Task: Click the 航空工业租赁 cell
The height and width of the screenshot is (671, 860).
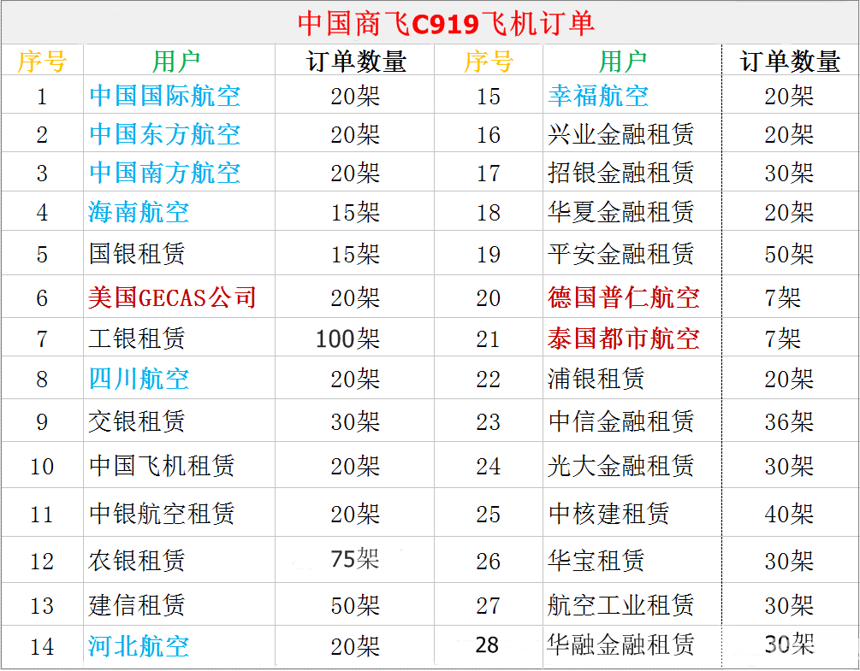Action: pyautogui.click(x=632, y=605)
